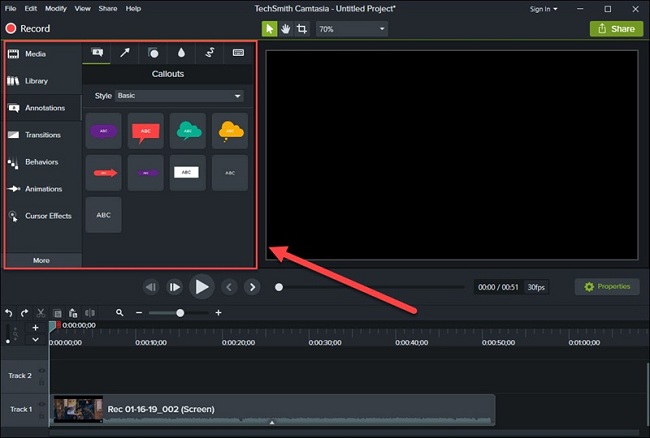Viewport: 650px width, 438px height.
Task: Open the Blur and Highlight annotation tab
Action: (181, 52)
